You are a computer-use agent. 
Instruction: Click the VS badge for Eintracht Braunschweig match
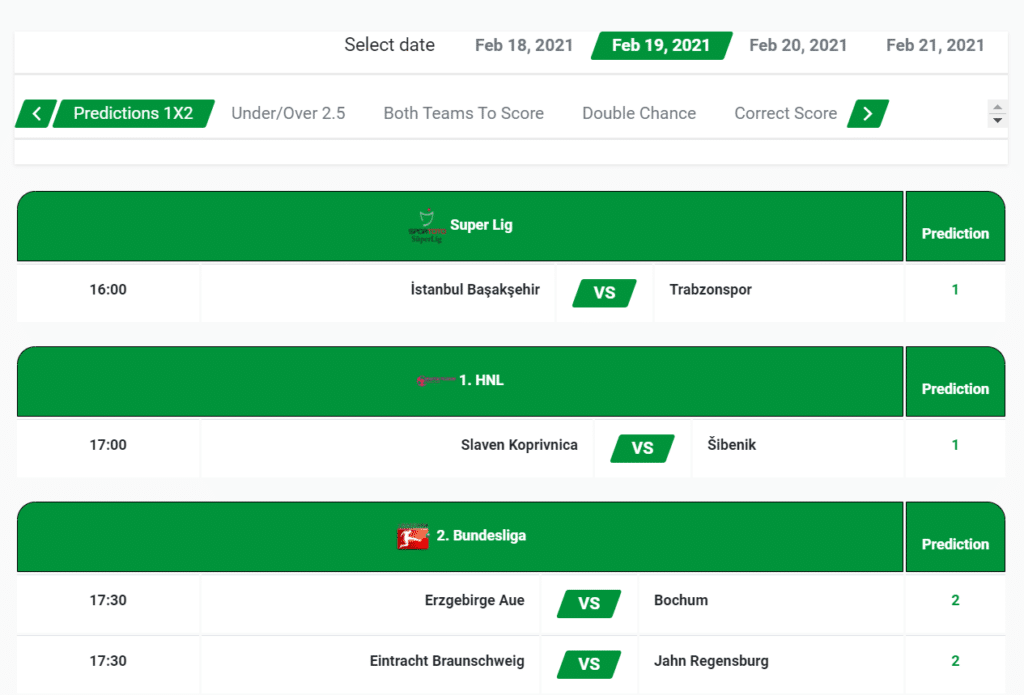[x=589, y=664]
